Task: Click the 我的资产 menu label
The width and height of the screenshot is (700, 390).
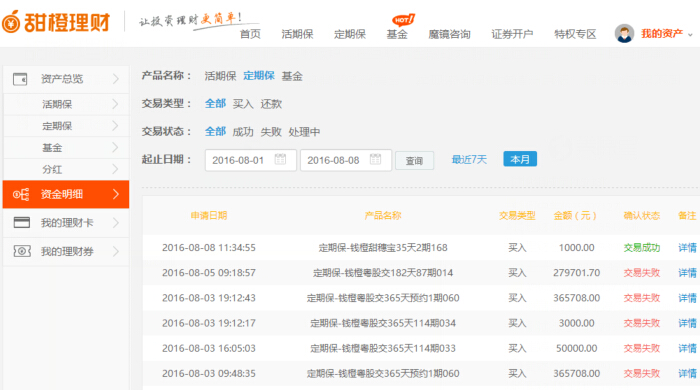Action: click(x=662, y=34)
